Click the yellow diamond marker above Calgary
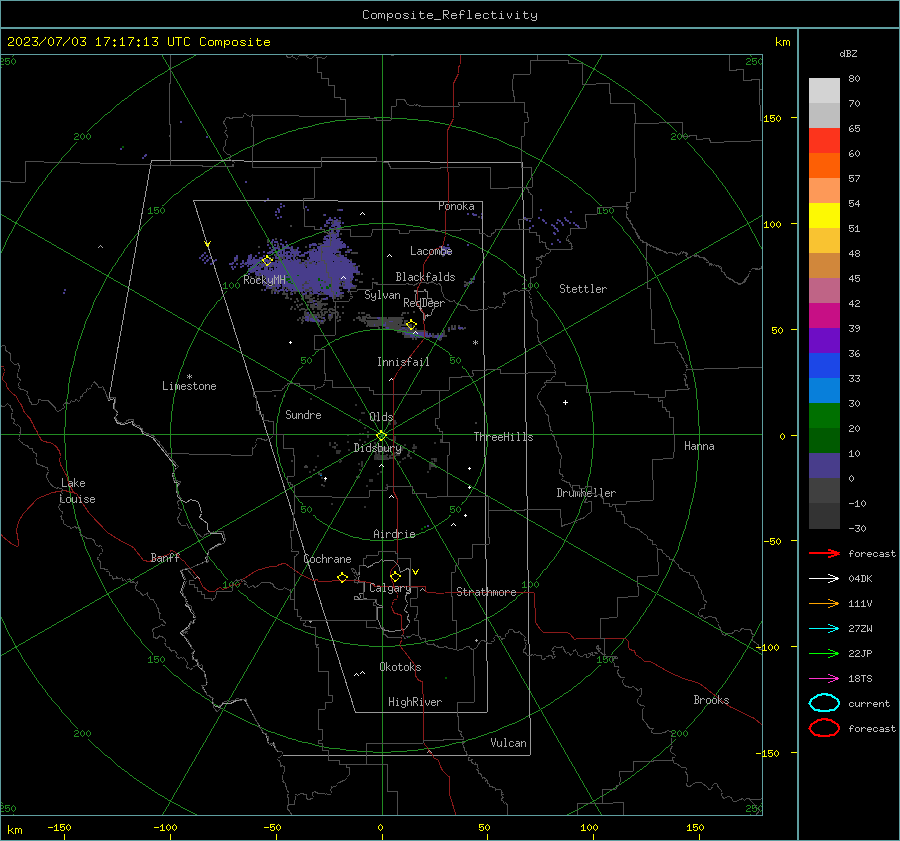The width and height of the screenshot is (900, 841). [x=395, y=576]
